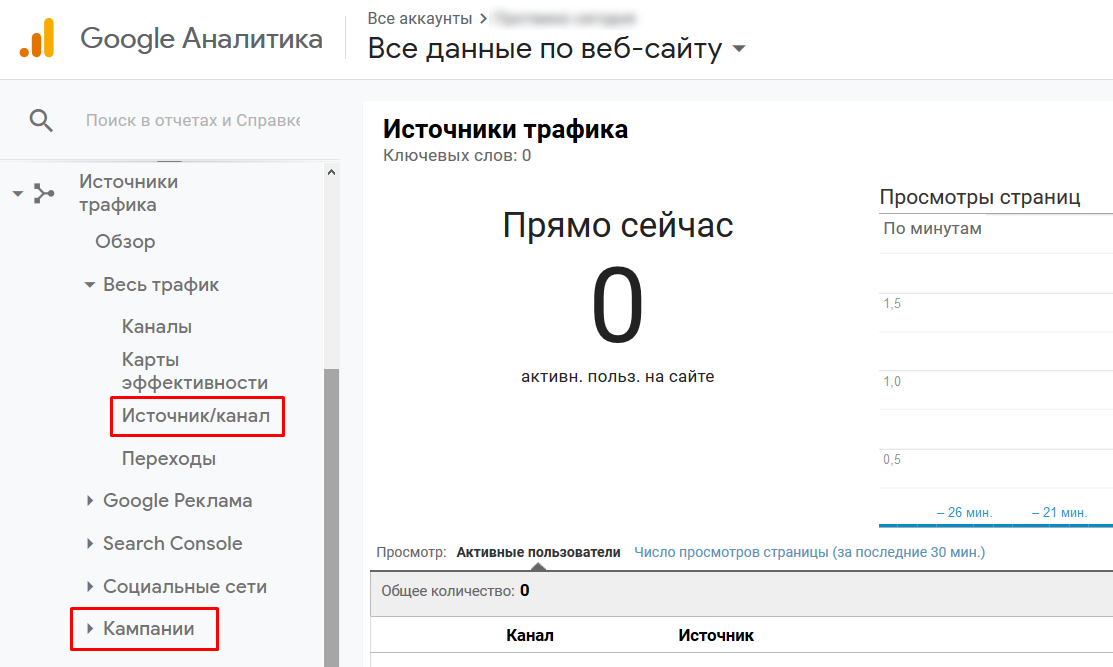
Task: Open the 'Все данные по веб-сайту' view dropdown
Action: pyautogui.click(x=739, y=48)
